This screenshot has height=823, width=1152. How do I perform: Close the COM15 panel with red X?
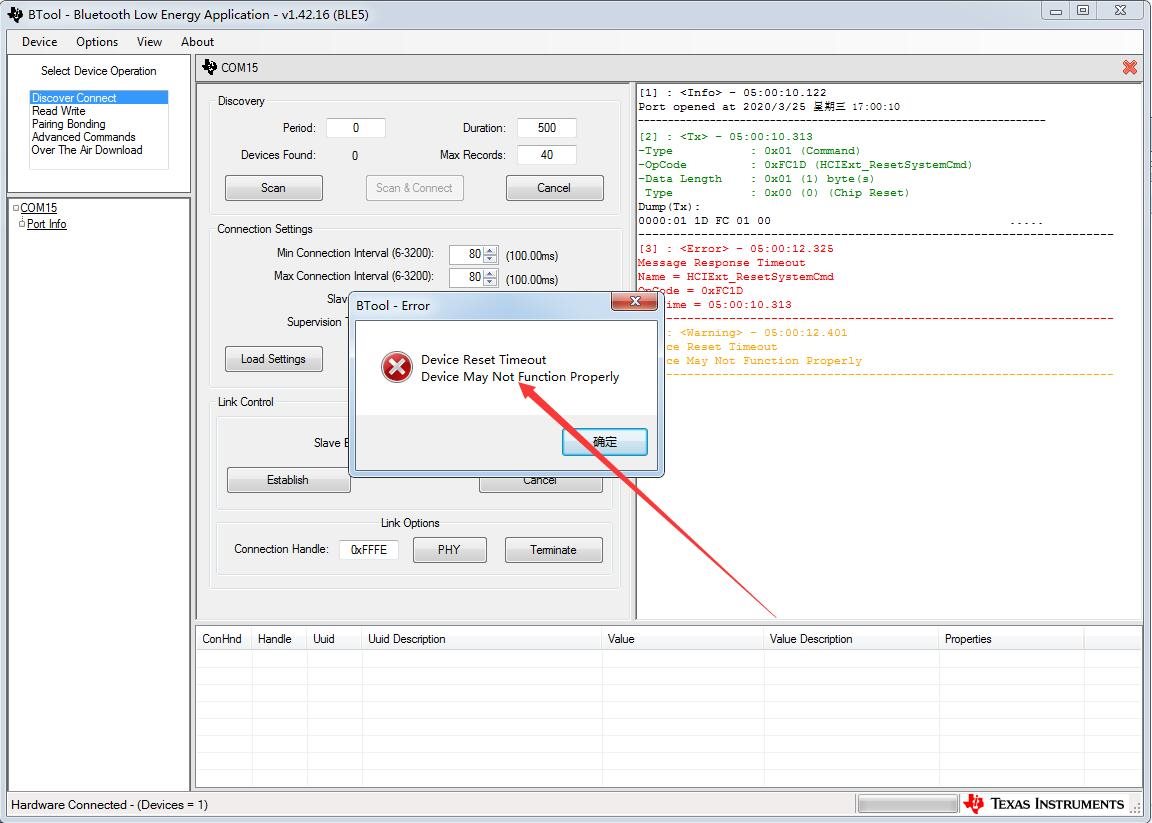pyautogui.click(x=1129, y=68)
